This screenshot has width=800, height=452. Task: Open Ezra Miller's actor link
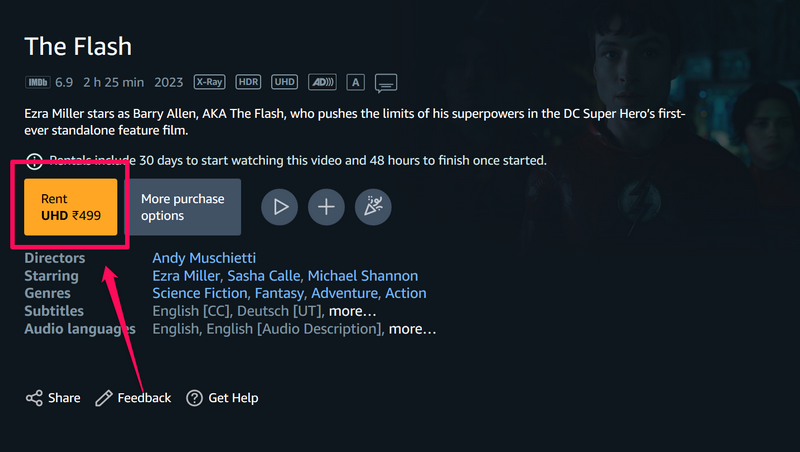186,276
